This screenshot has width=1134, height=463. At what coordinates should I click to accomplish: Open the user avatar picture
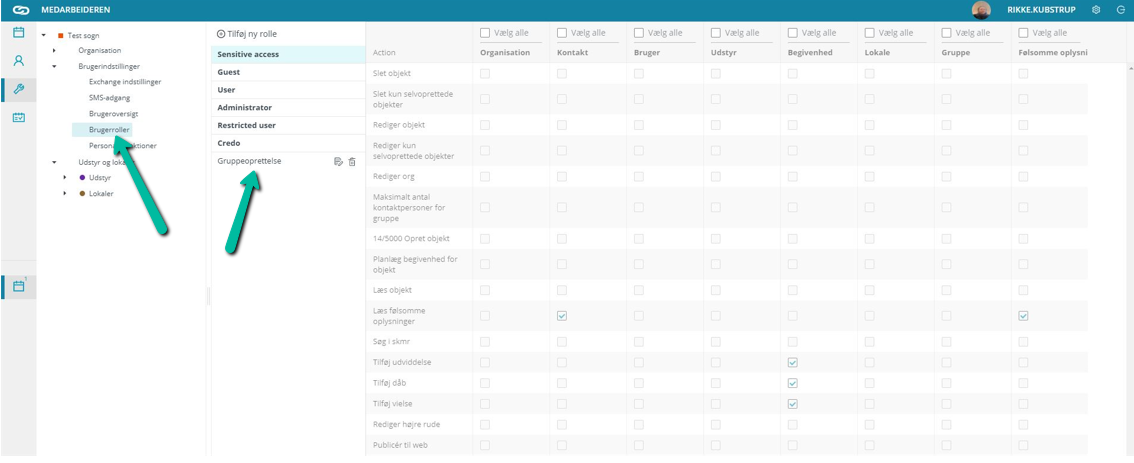point(981,10)
